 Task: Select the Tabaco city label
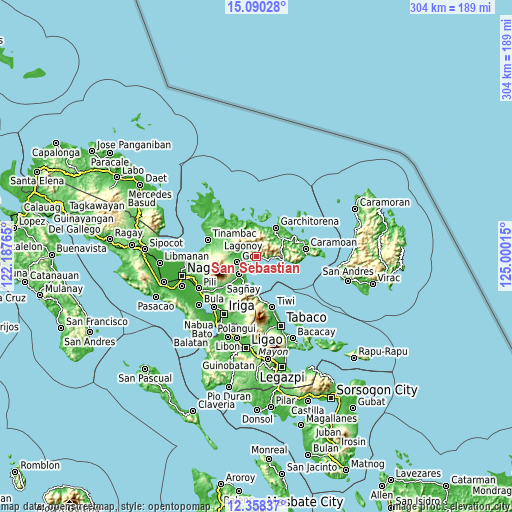point(306,317)
